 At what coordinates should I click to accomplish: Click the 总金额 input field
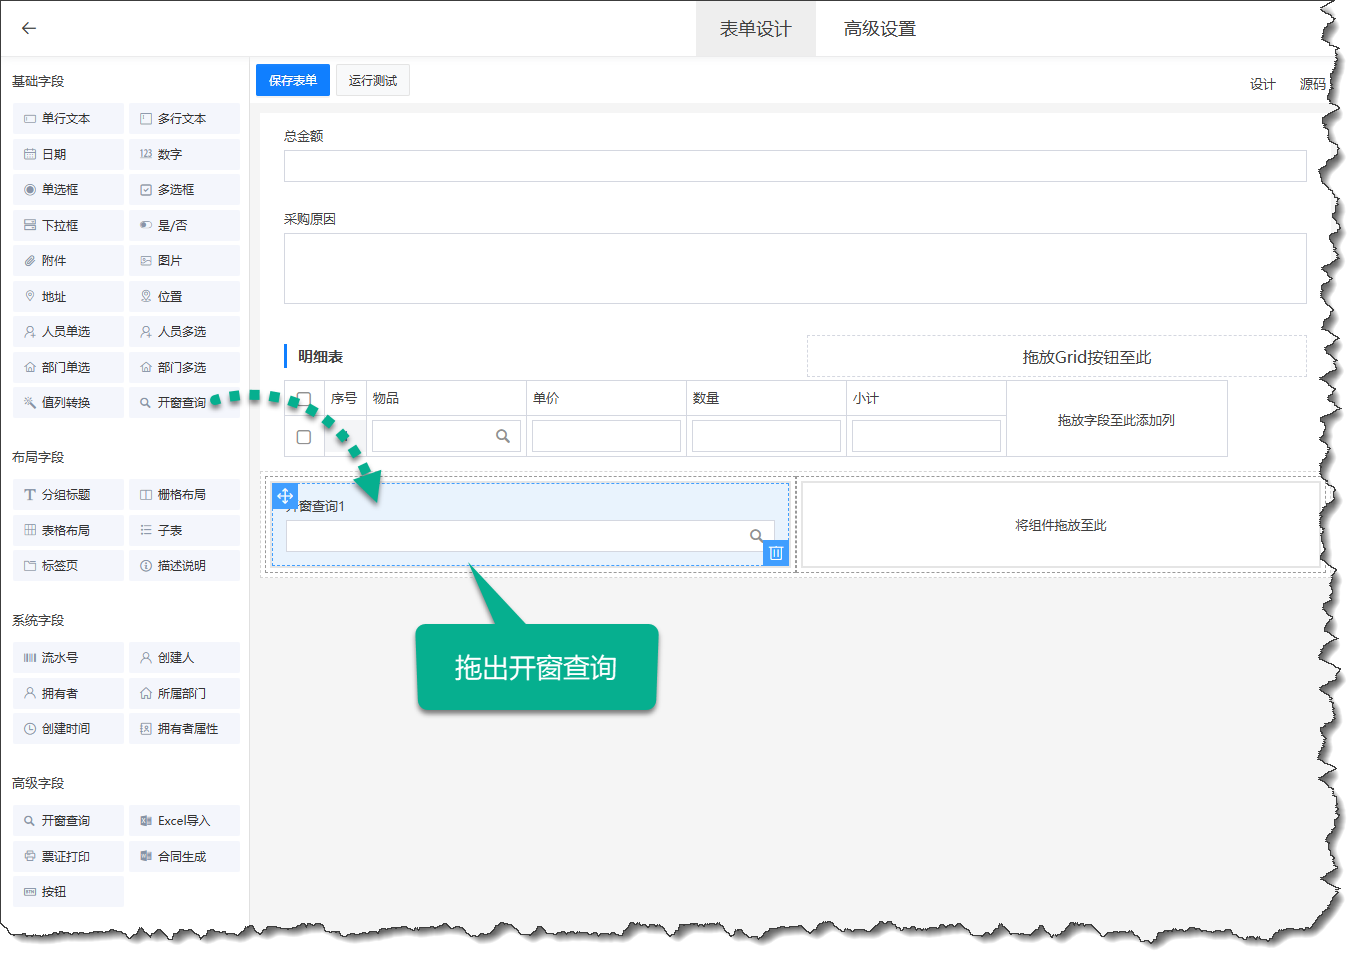794,166
